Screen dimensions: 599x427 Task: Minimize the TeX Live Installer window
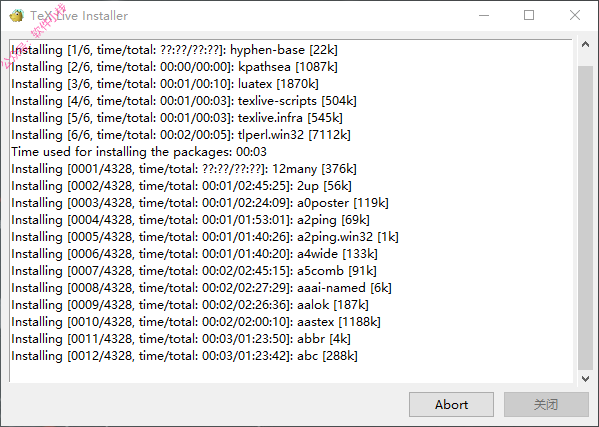[484, 16]
